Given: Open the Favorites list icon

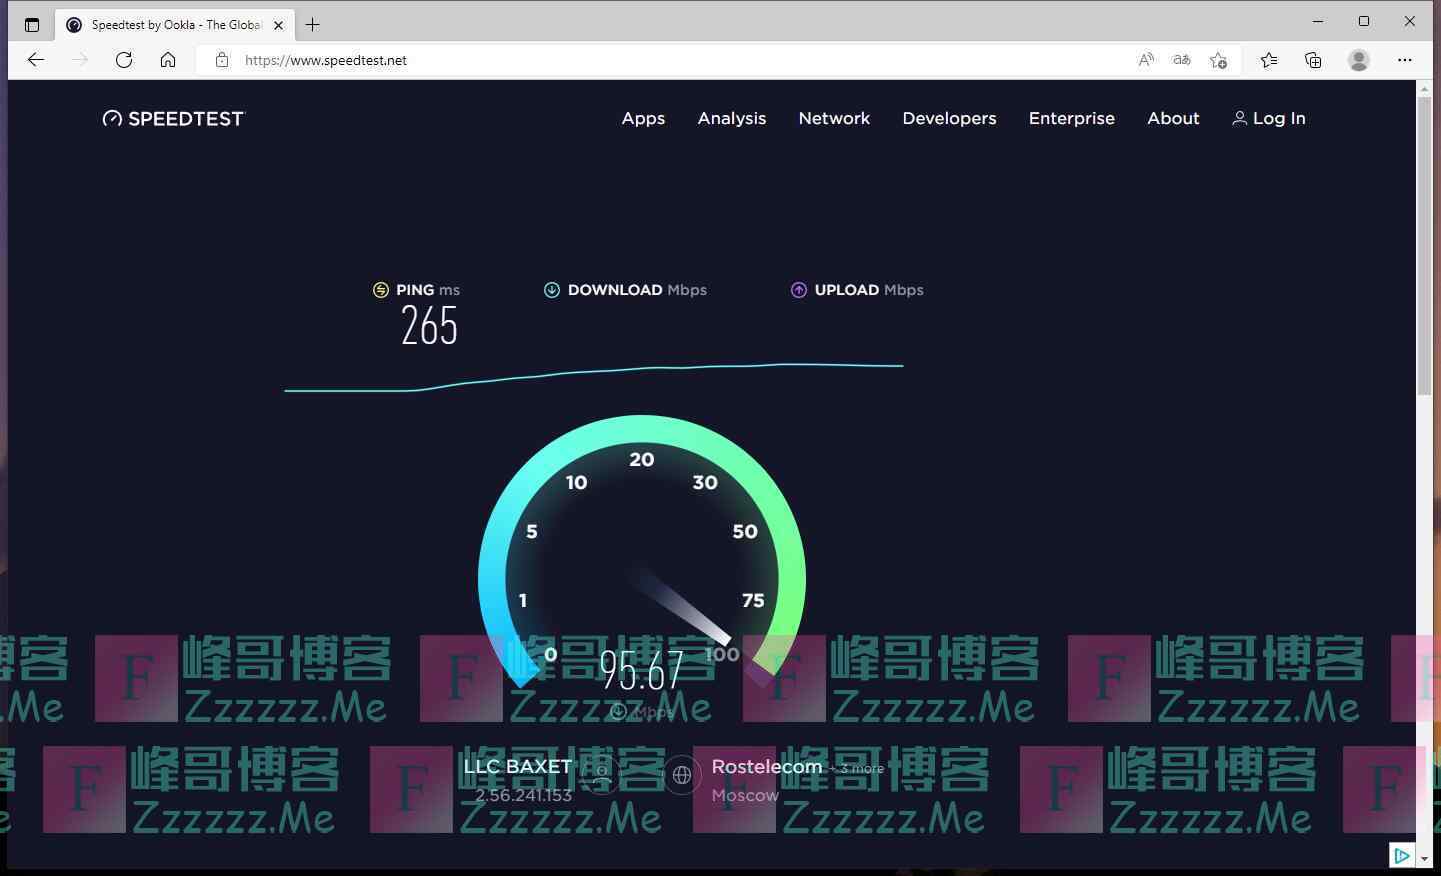Looking at the screenshot, I should (x=1269, y=60).
